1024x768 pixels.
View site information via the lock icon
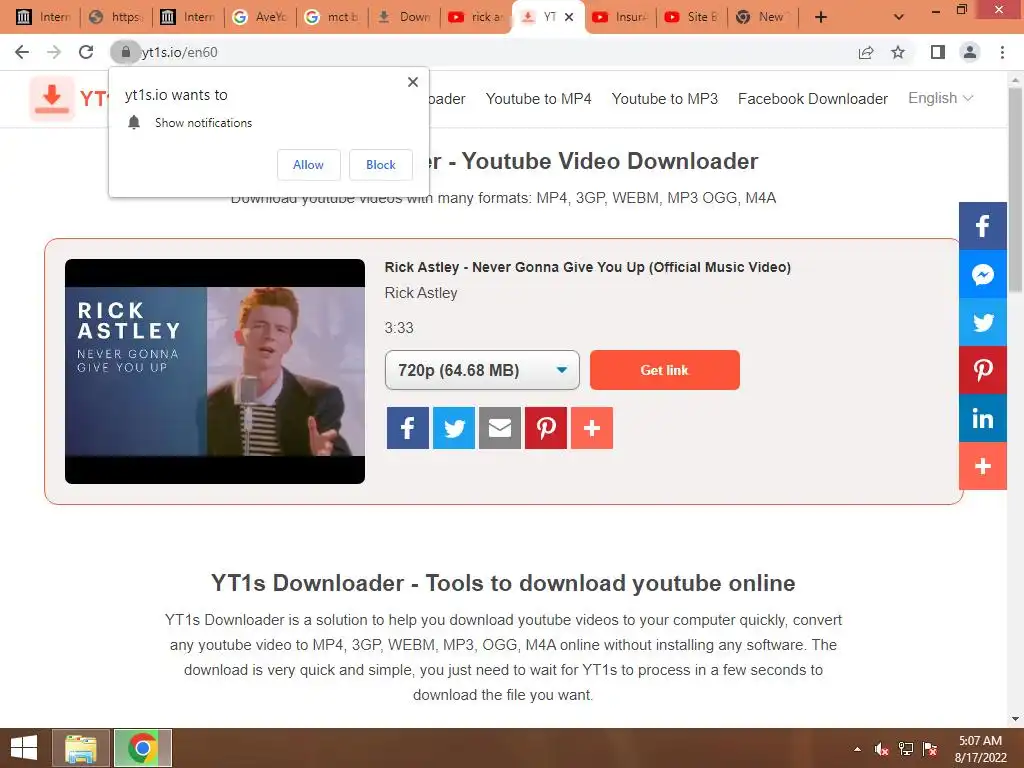pos(125,52)
